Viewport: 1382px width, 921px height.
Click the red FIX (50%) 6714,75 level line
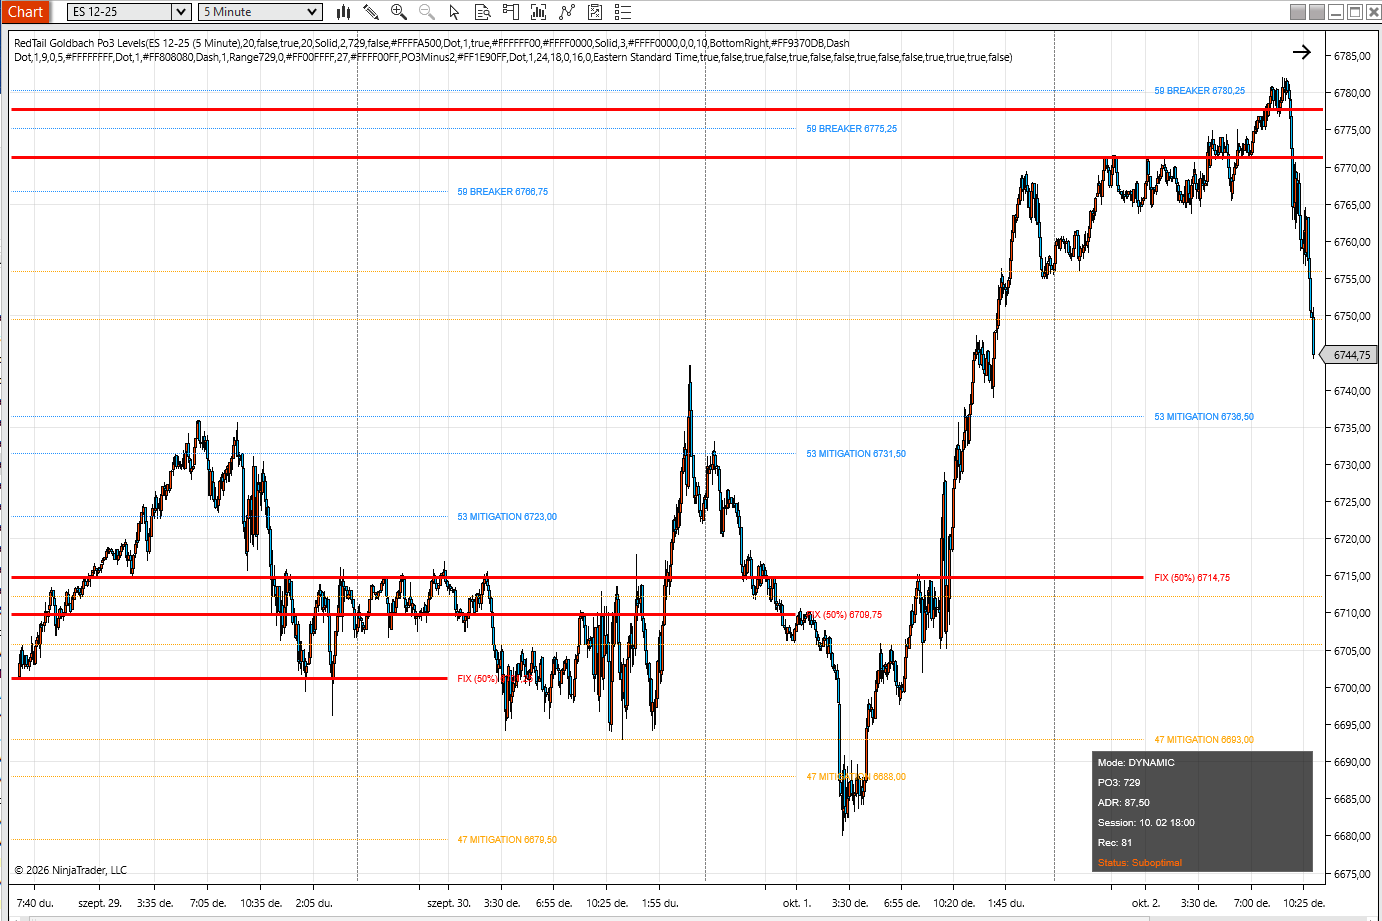click(600, 576)
